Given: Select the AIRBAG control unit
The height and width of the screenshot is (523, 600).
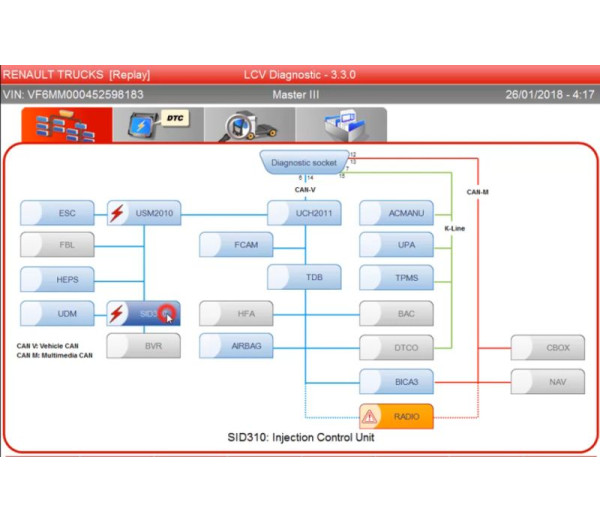Looking at the screenshot, I should coord(236,346).
